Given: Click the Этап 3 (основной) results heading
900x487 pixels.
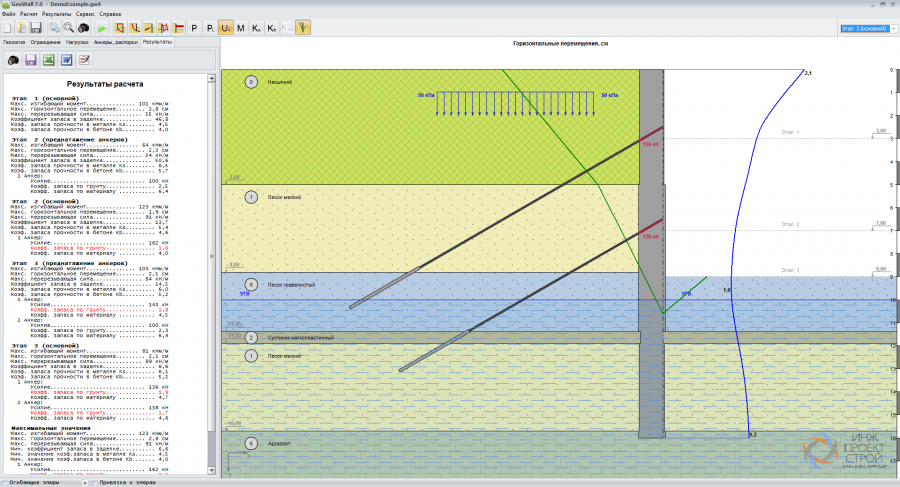Looking at the screenshot, I should (x=45, y=346).
